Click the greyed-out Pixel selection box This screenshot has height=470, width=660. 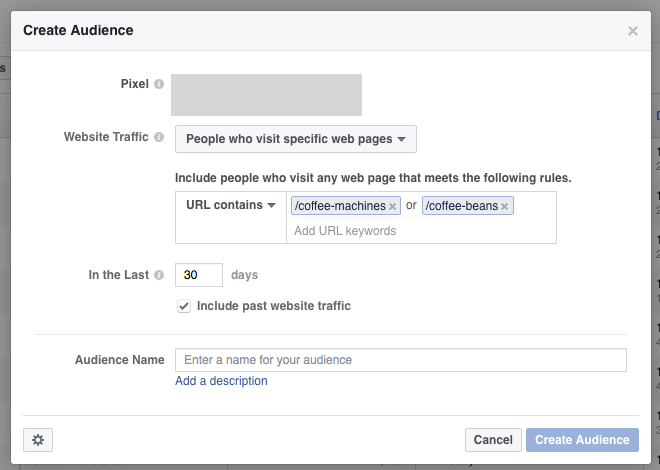tap(266, 95)
